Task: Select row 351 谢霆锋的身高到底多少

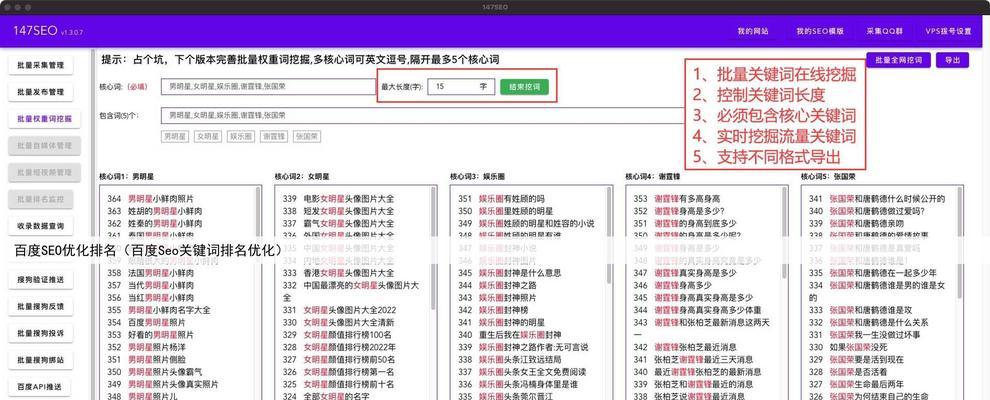Action: 685,223
